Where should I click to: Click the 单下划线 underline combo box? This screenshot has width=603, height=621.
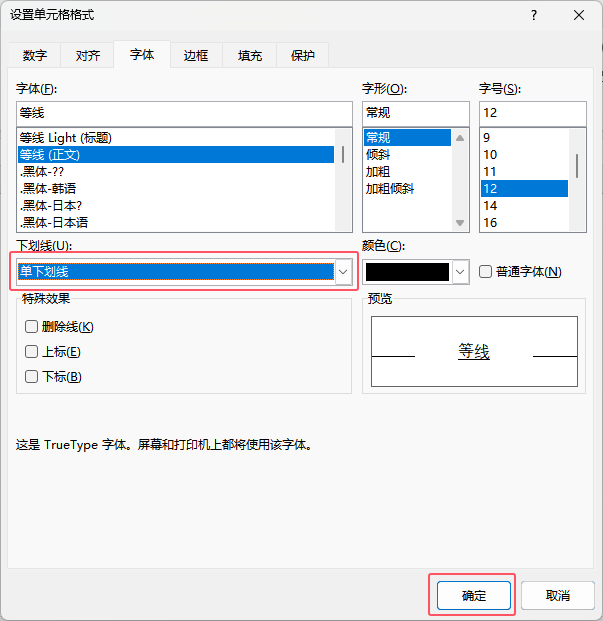[184, 272]
